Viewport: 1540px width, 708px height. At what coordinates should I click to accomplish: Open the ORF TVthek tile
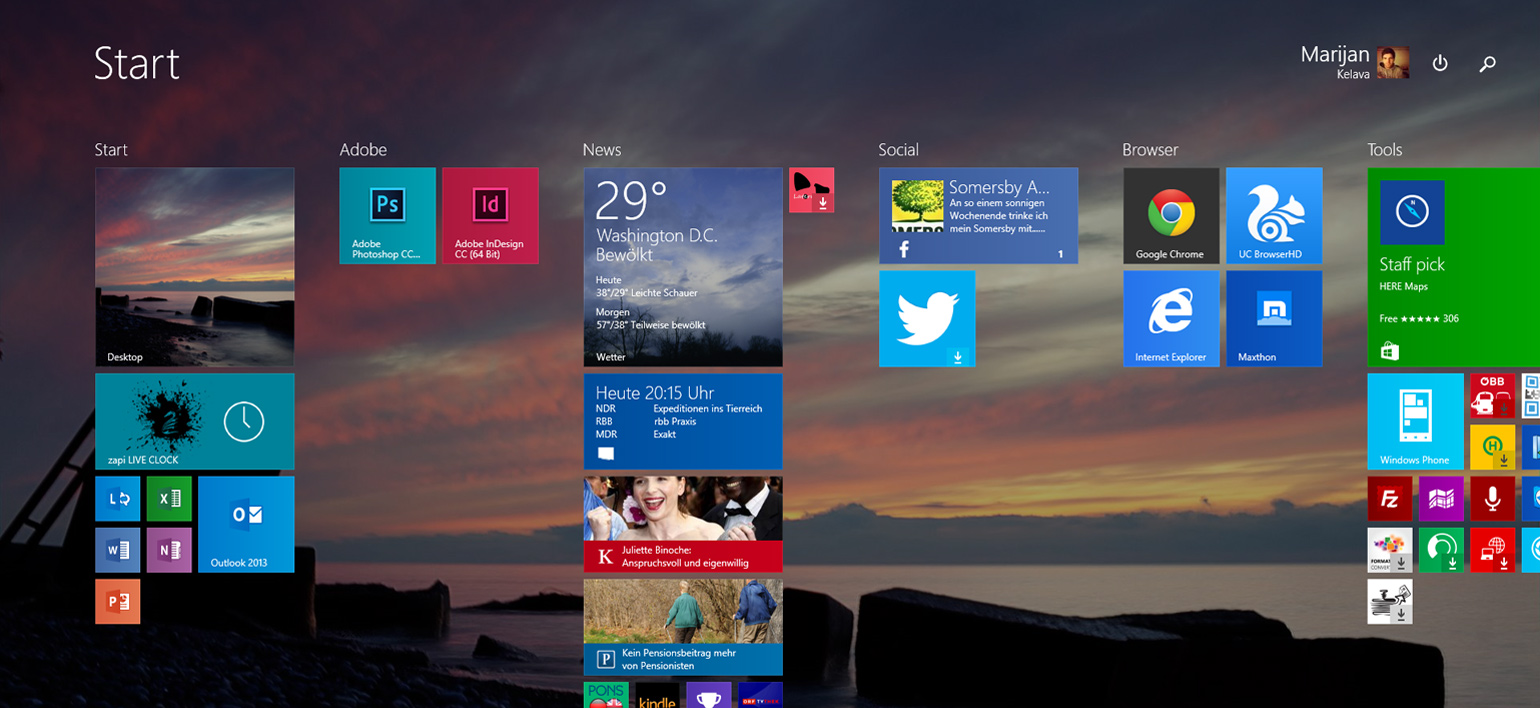760,695
